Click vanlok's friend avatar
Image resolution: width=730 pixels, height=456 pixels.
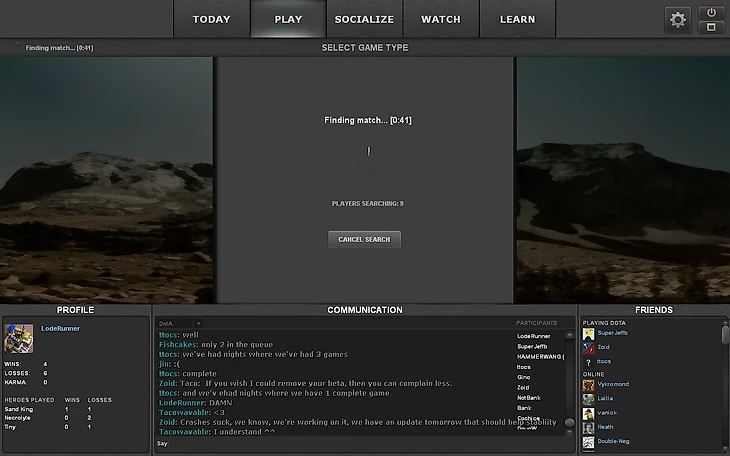point(589,412)
